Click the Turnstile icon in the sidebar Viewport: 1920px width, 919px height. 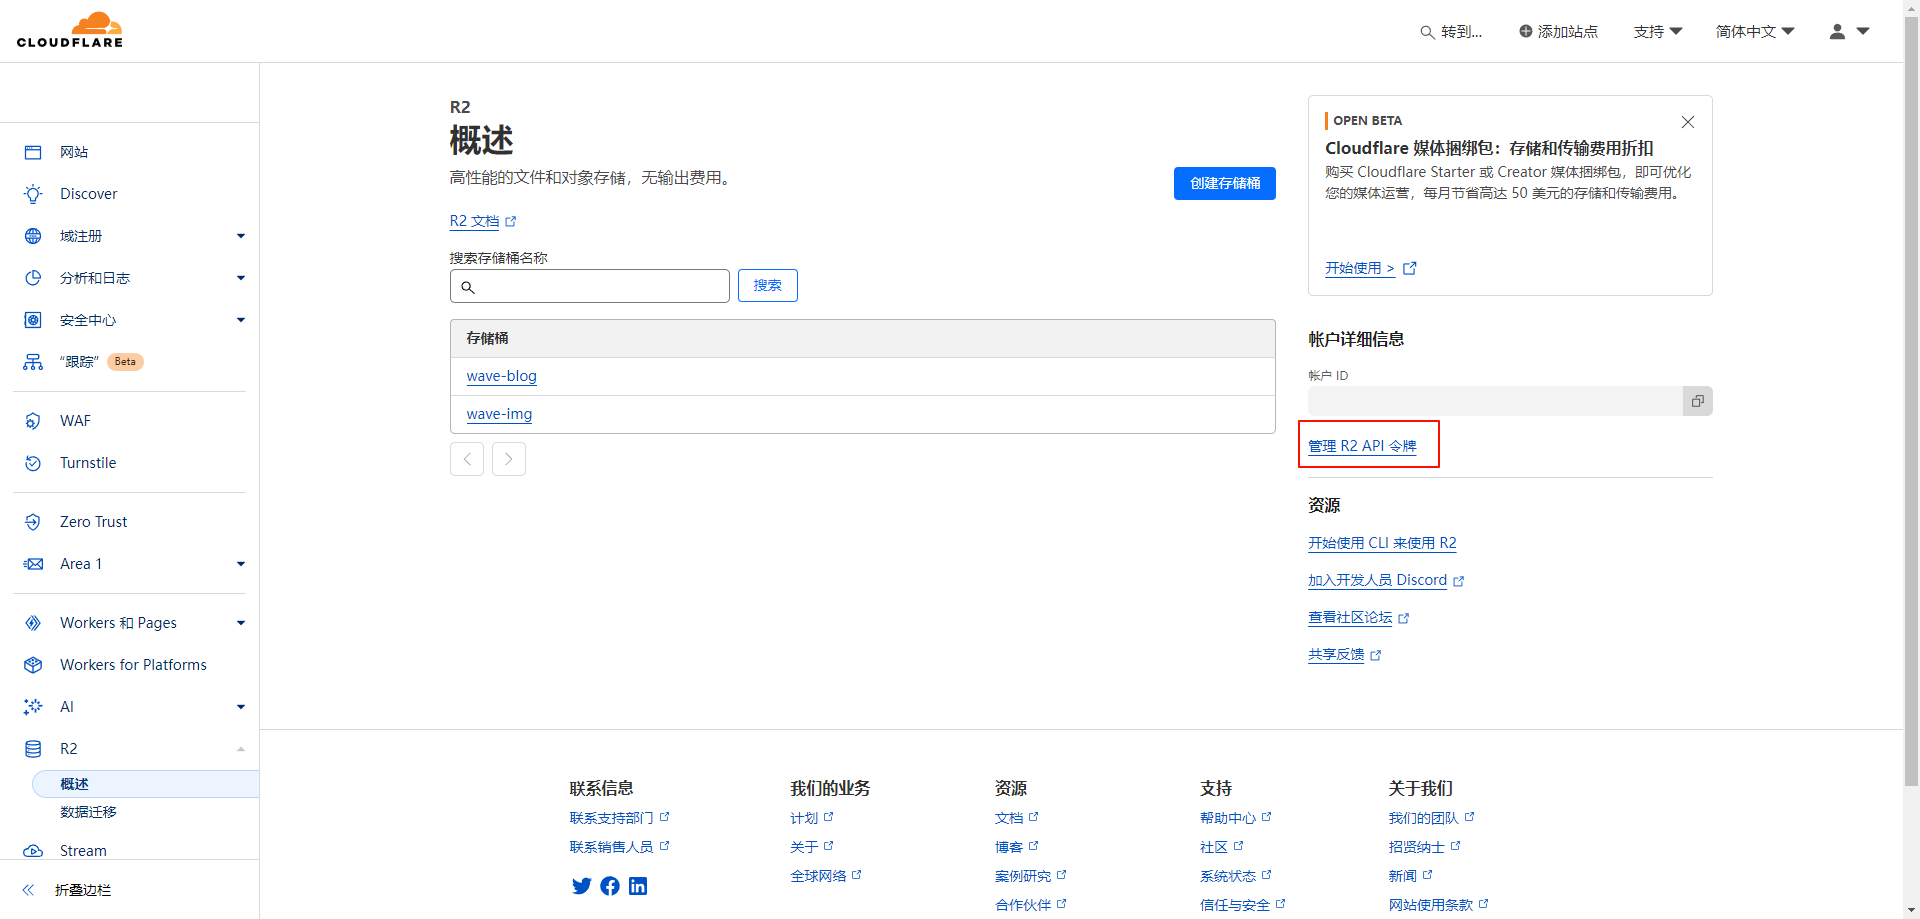point(33,463)
